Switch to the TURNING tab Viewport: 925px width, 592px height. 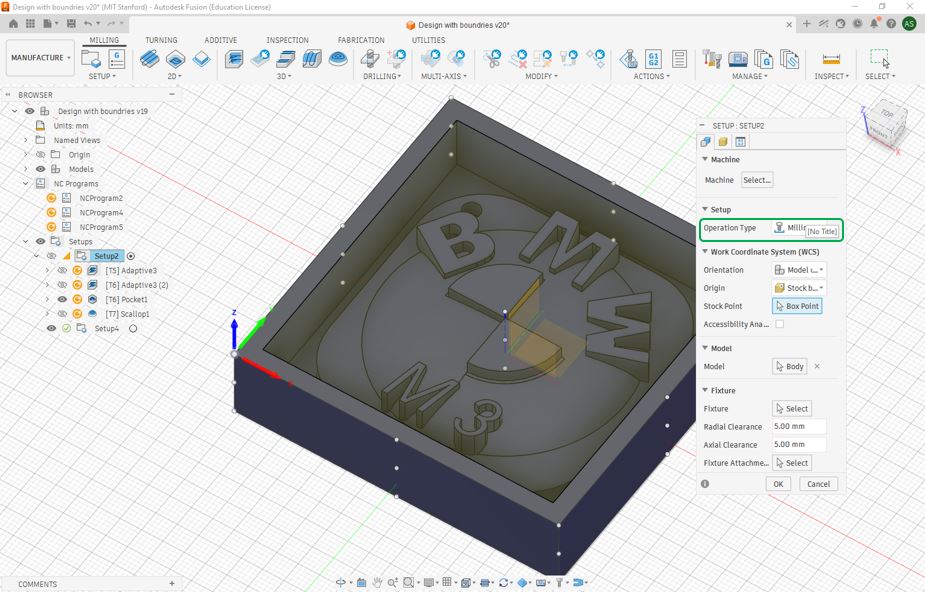161,40
